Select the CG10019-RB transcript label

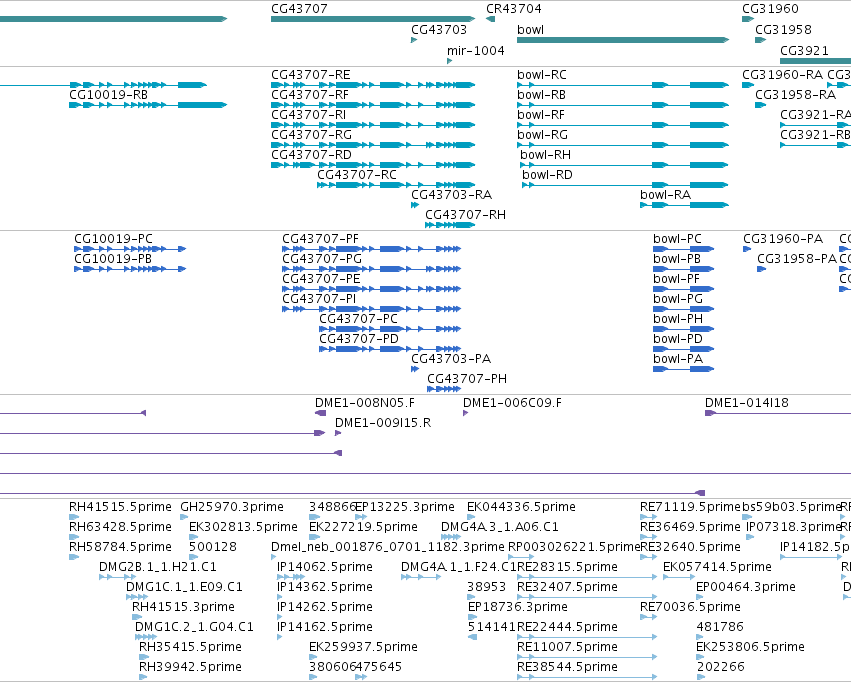click(x=108, y=95)
